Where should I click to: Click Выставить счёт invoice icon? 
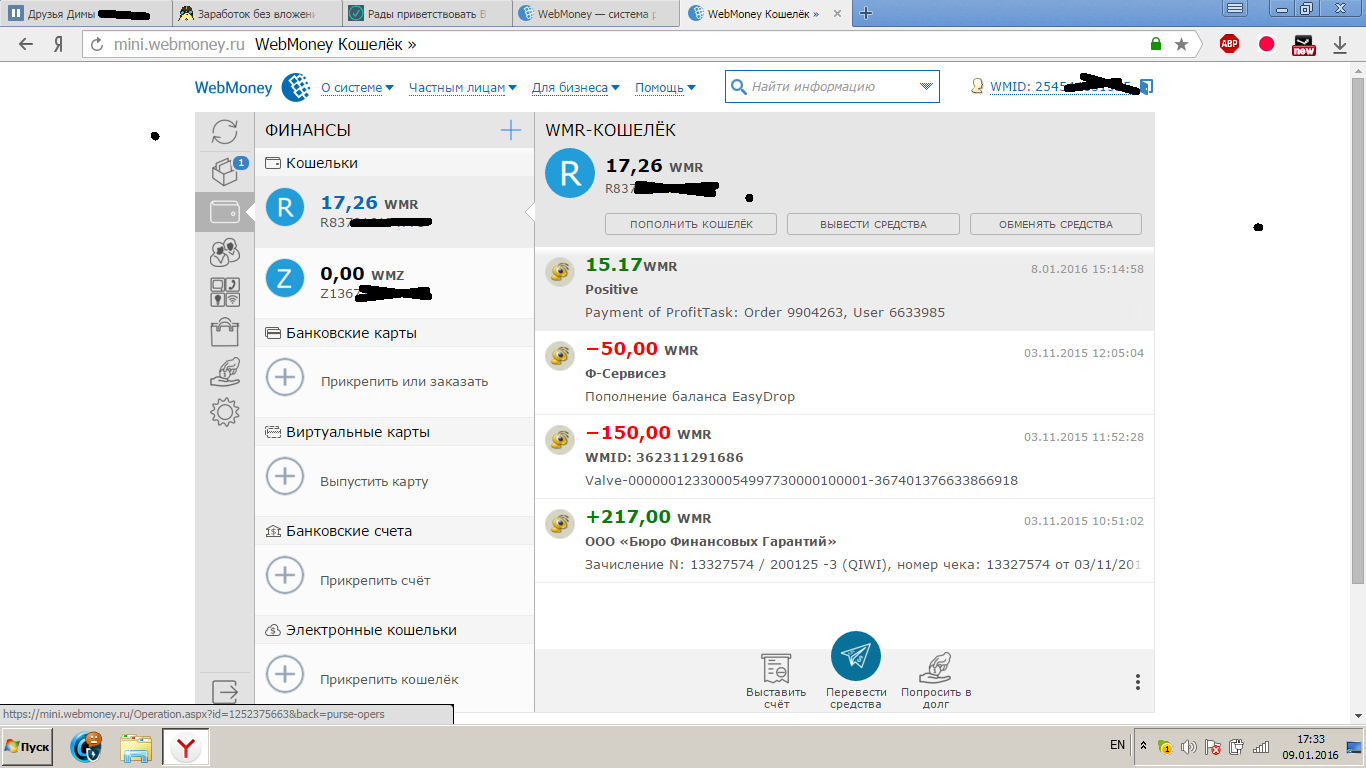tap(776, 667)
